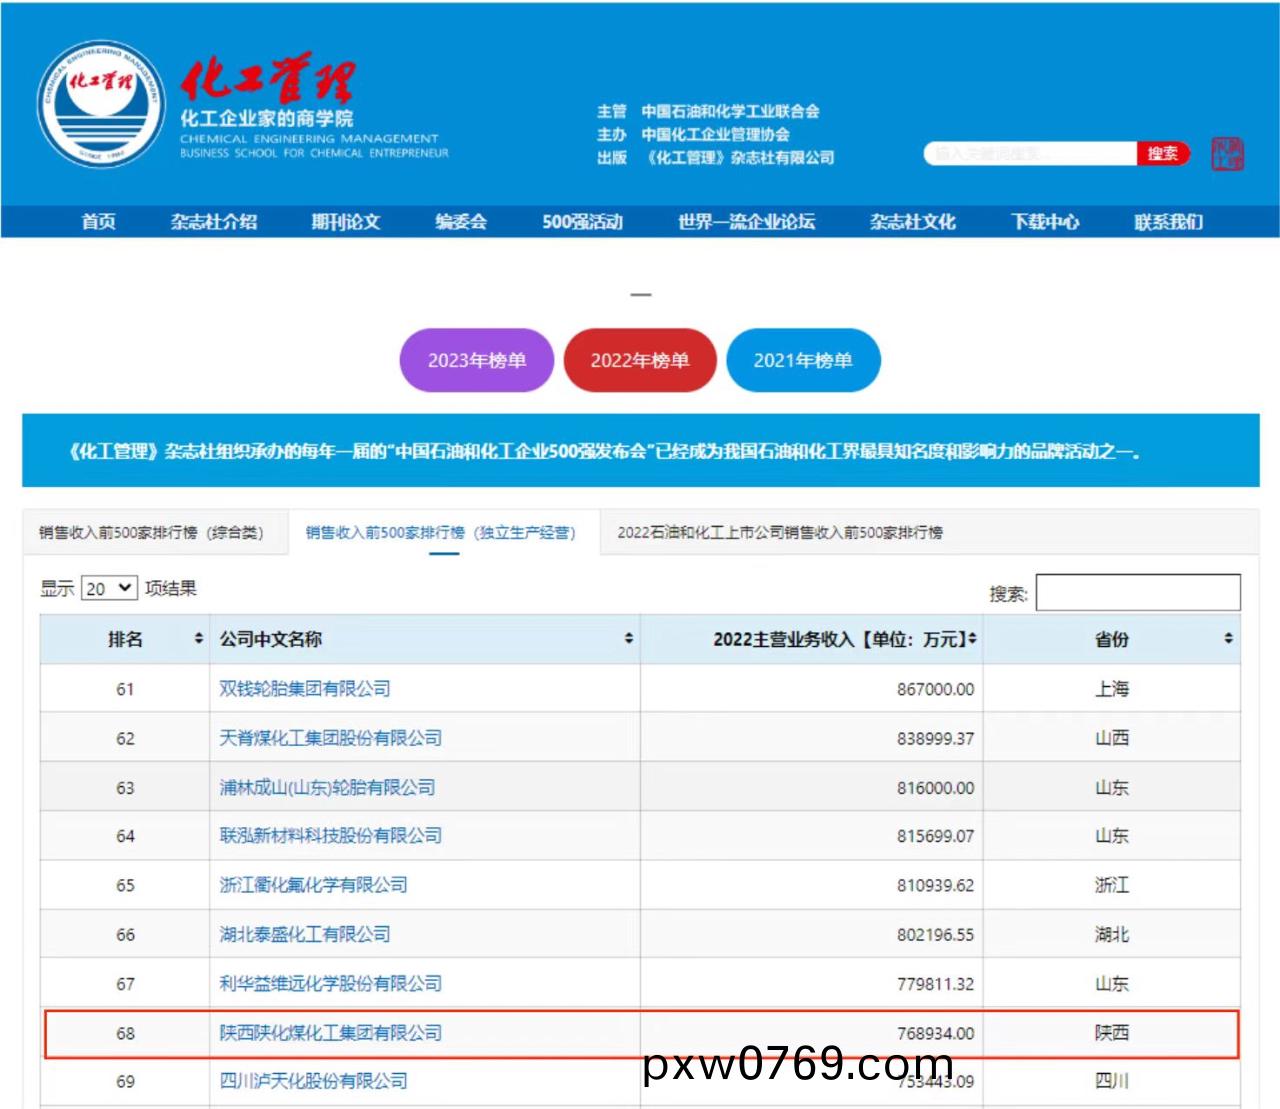
Task: Click the 化工管理 circular logo
Action: coord(101,104)
